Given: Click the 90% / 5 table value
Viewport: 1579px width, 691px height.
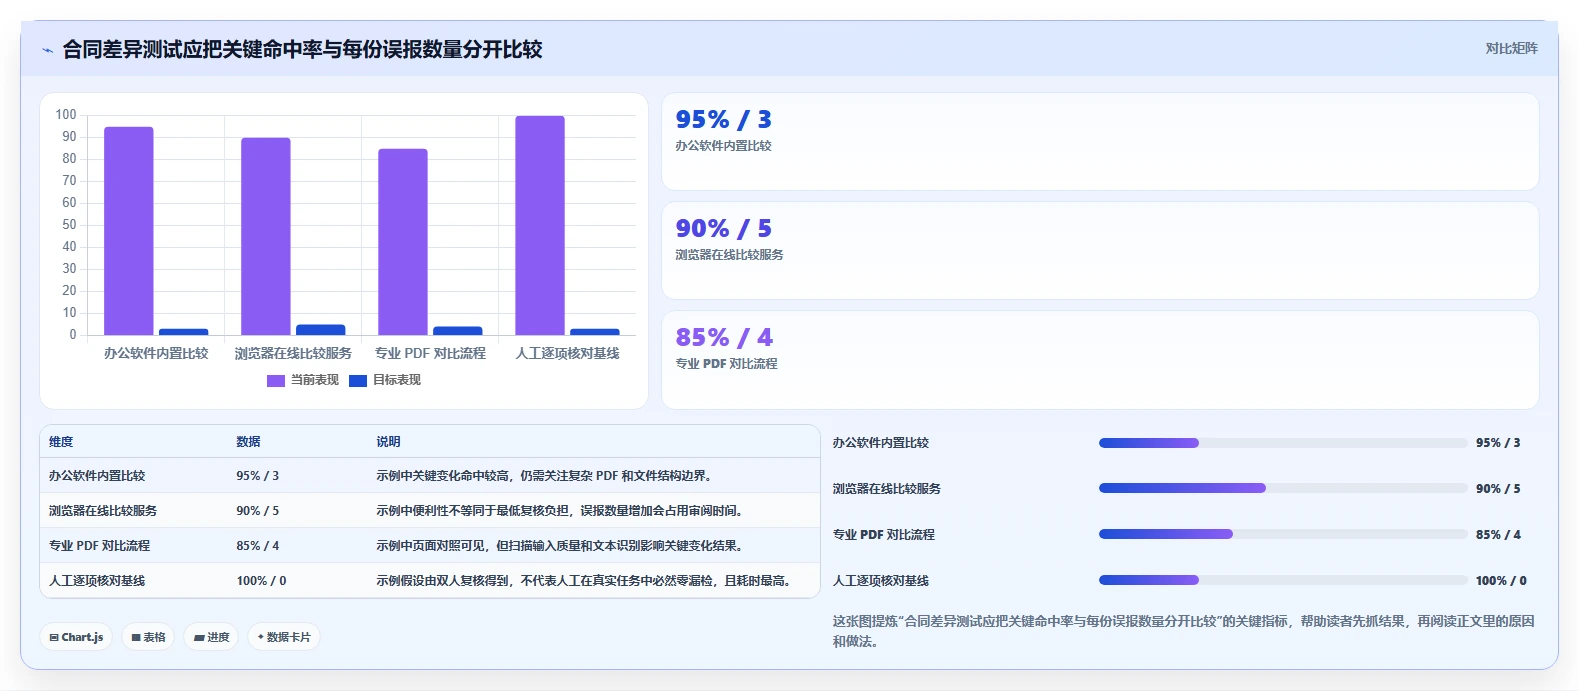Looking at the screenshot, I should (258, 511).
